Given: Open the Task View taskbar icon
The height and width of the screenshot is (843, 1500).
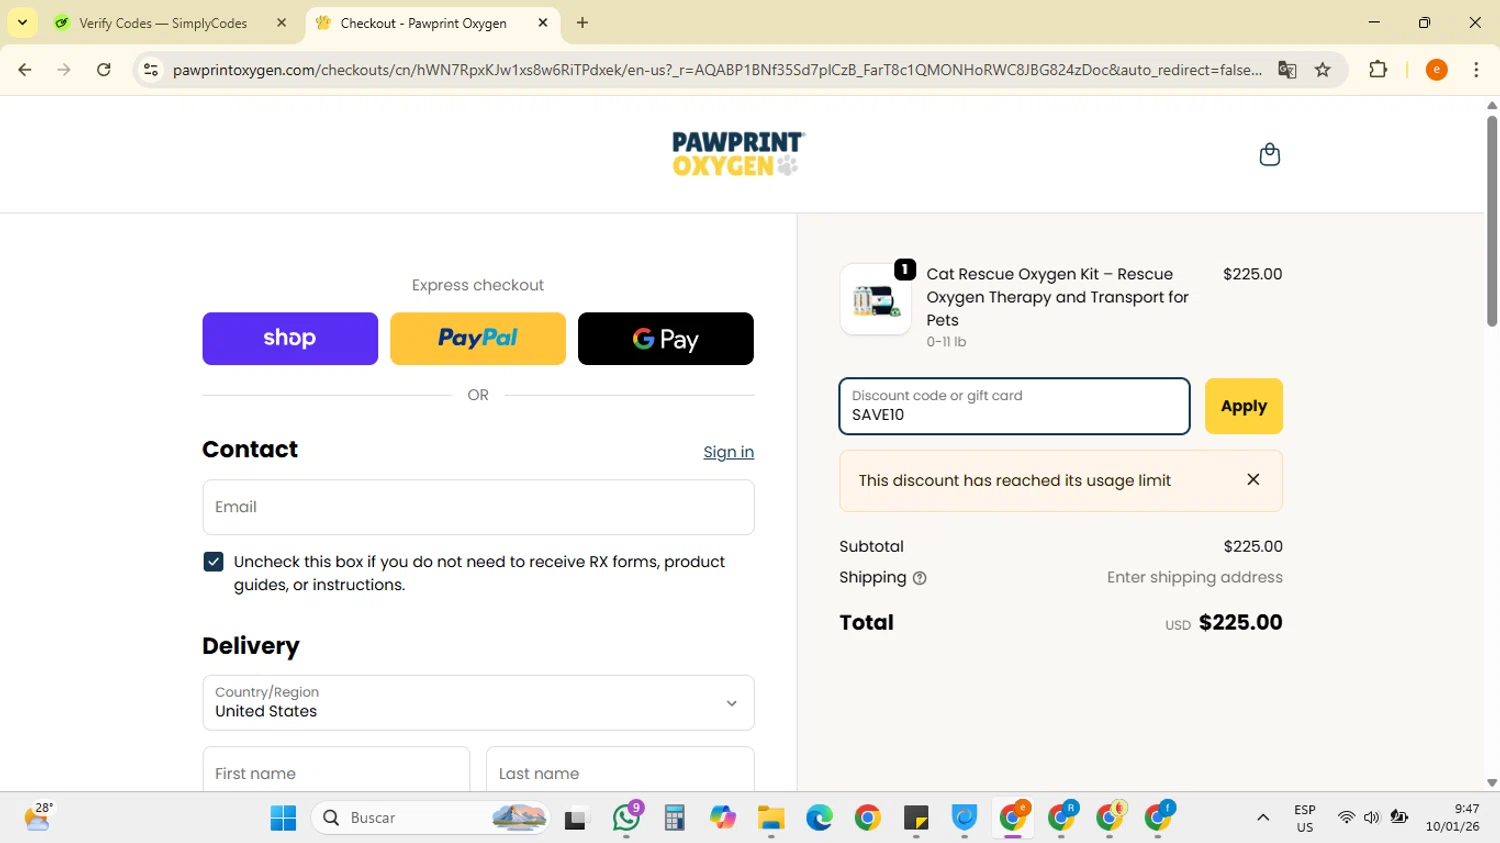Looking at the screenshot, I should click(577, 818).
